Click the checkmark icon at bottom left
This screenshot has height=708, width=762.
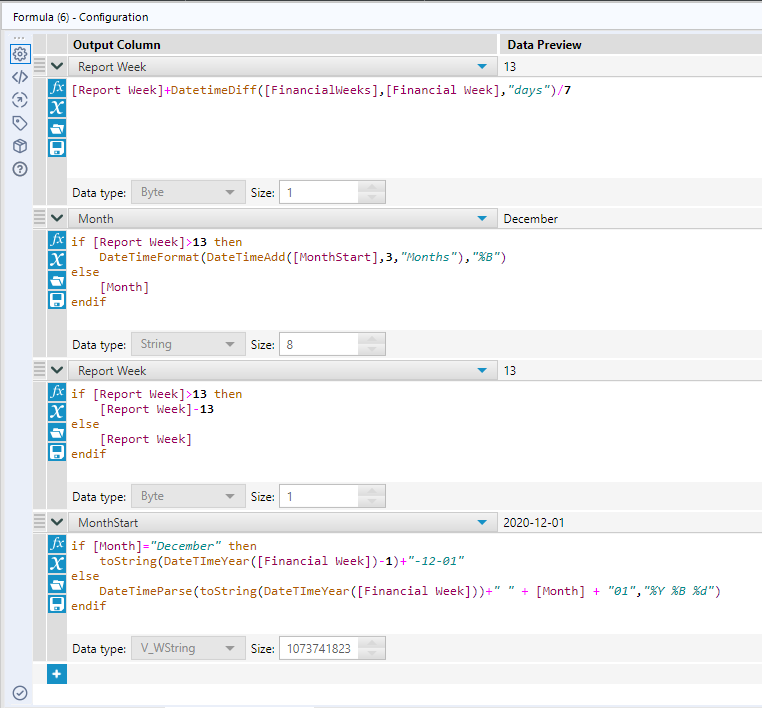click(20, 693)
